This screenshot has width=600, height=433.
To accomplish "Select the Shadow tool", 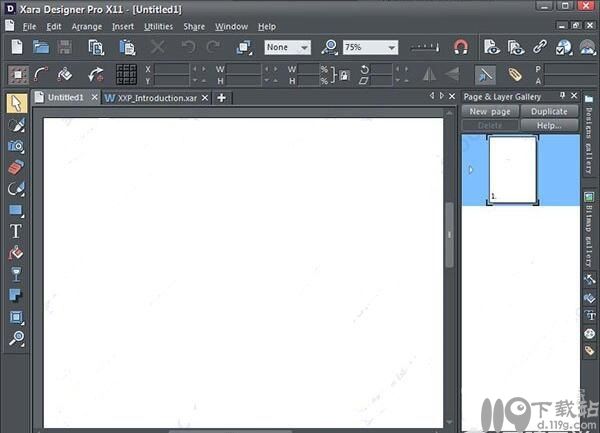I will (16, 295).
